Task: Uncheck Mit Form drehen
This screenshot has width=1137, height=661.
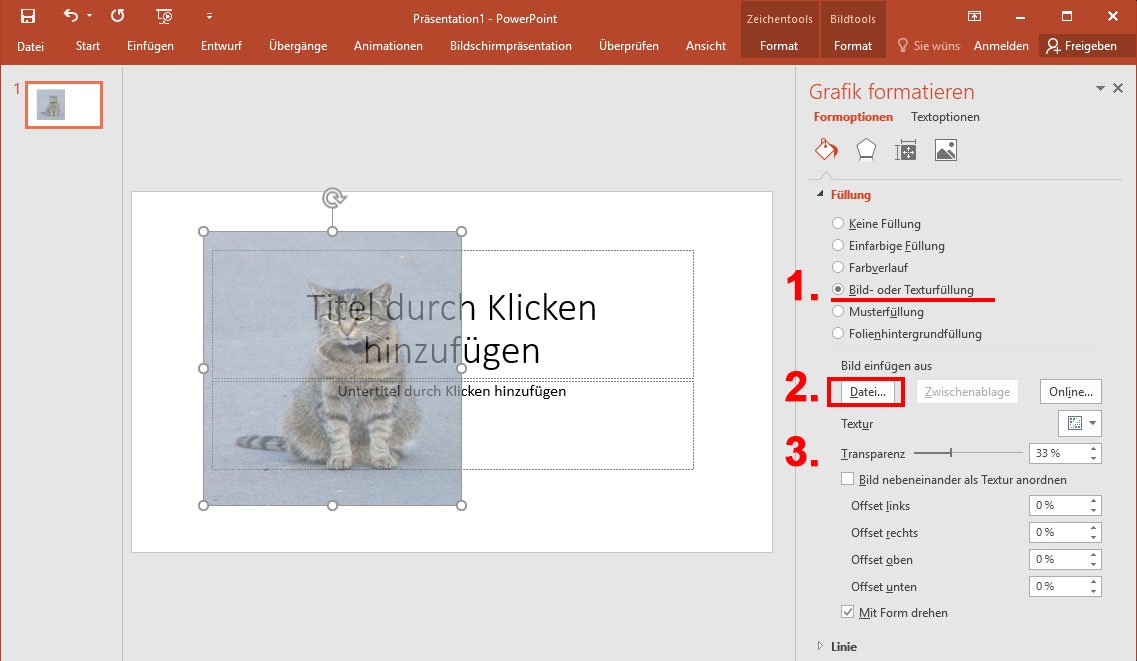Action: pyautogui.click(x=848, y=612)
